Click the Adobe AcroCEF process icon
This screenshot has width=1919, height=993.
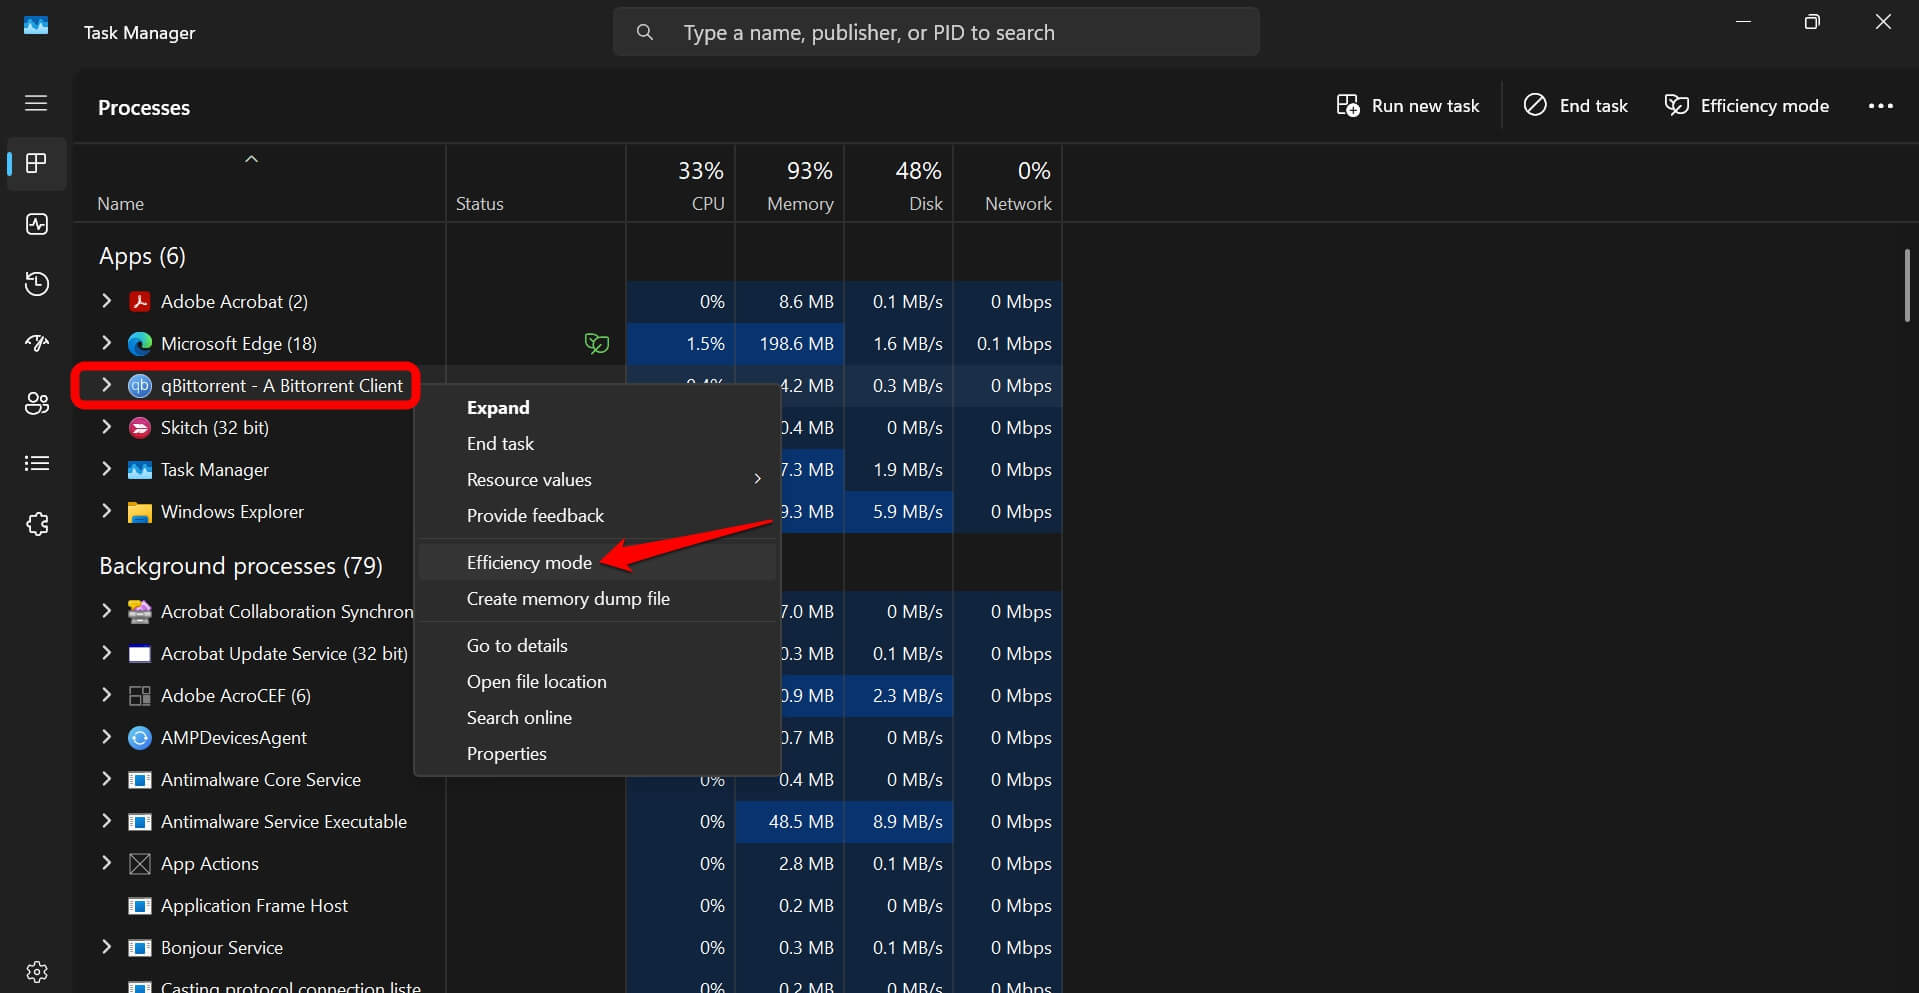[x=140, y=696]
